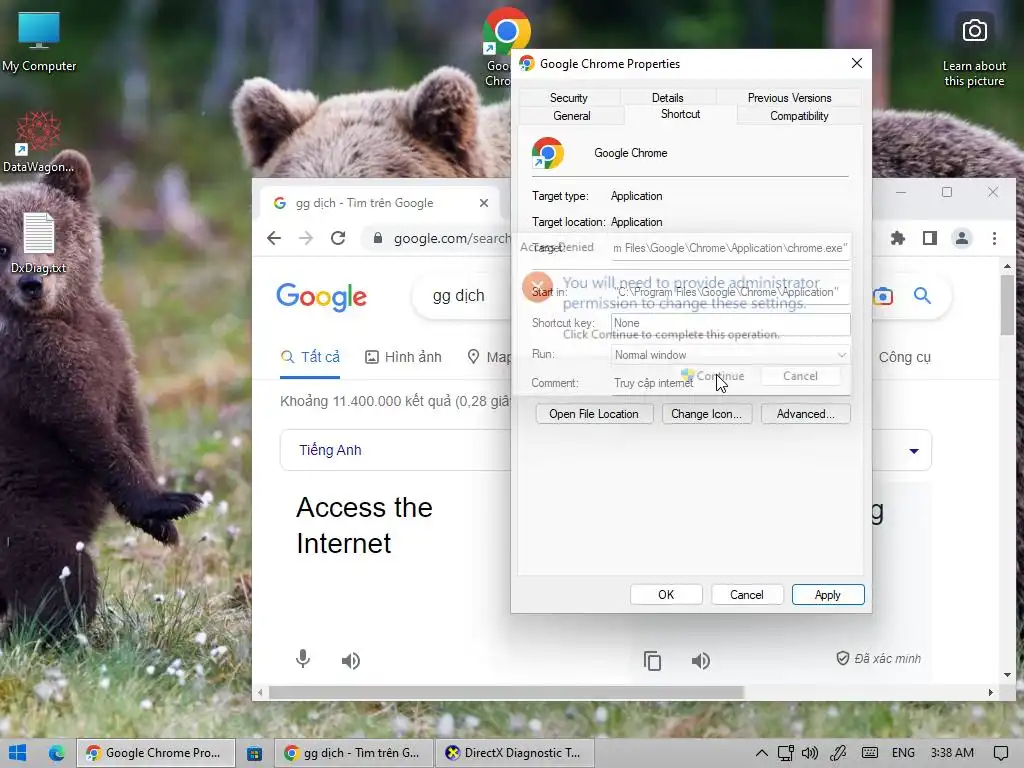Listen to the source text speaker icon
This screenshot has height=768, width=1024.
(x=351, y=661)
